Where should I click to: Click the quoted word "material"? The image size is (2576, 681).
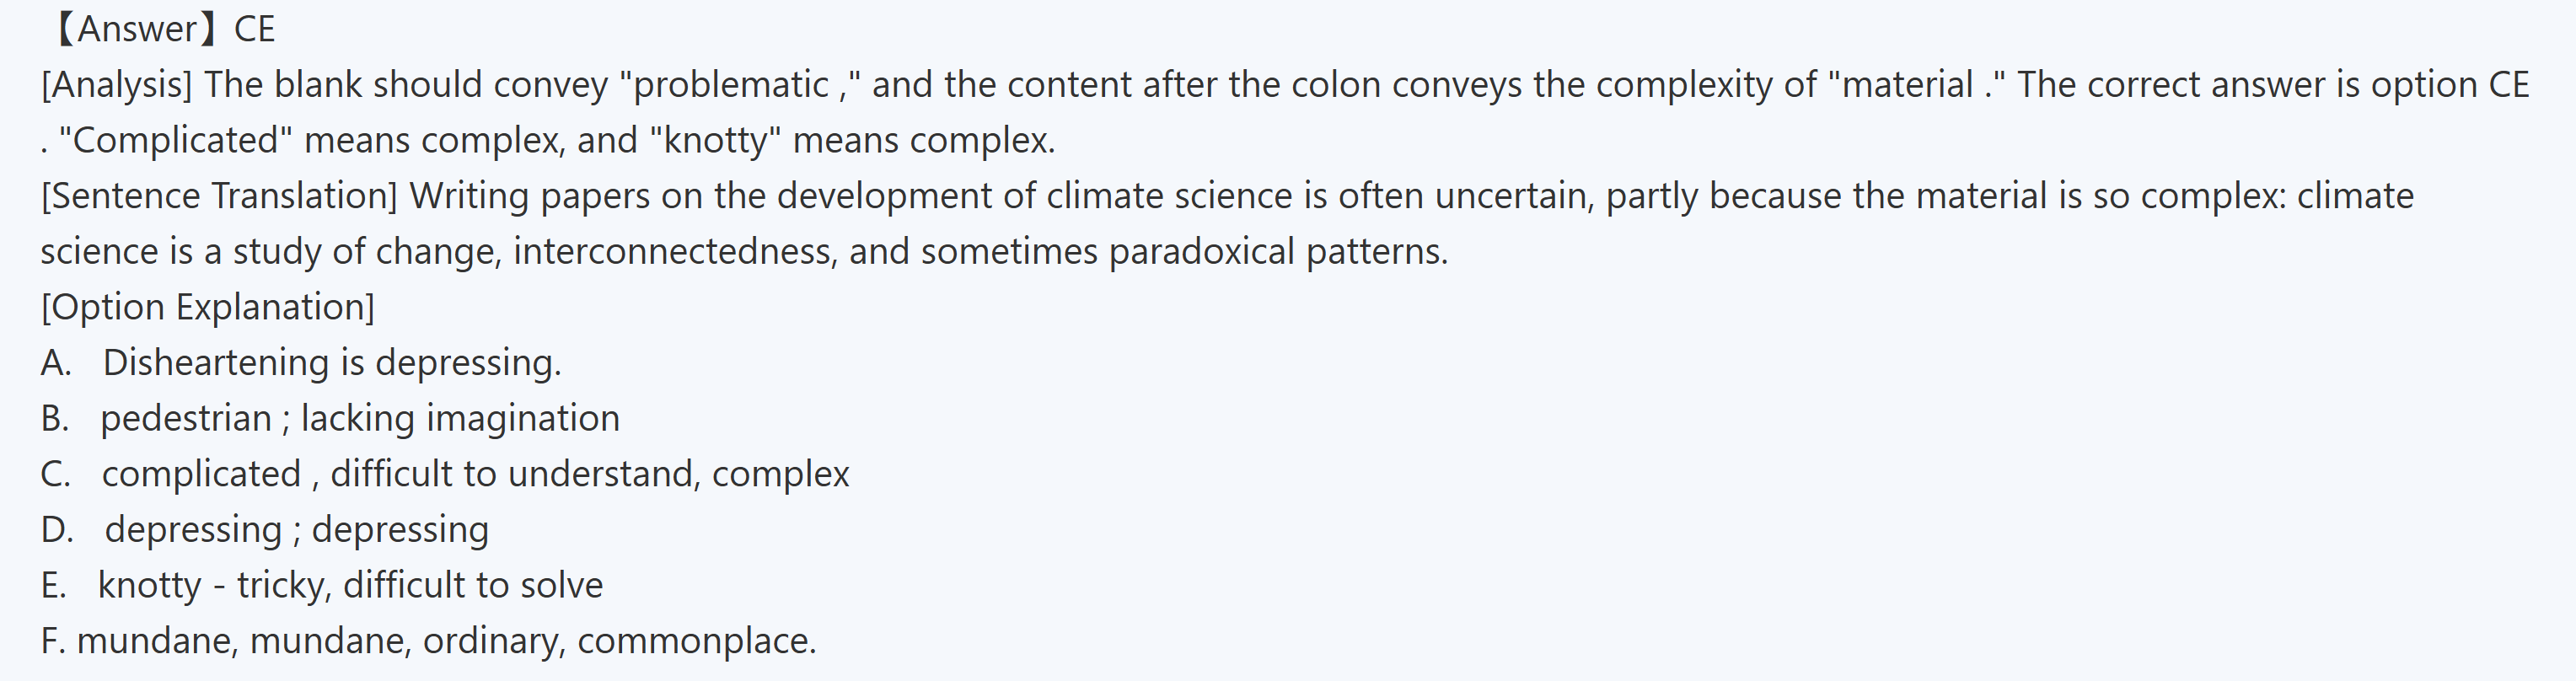tap(1907, 85)
